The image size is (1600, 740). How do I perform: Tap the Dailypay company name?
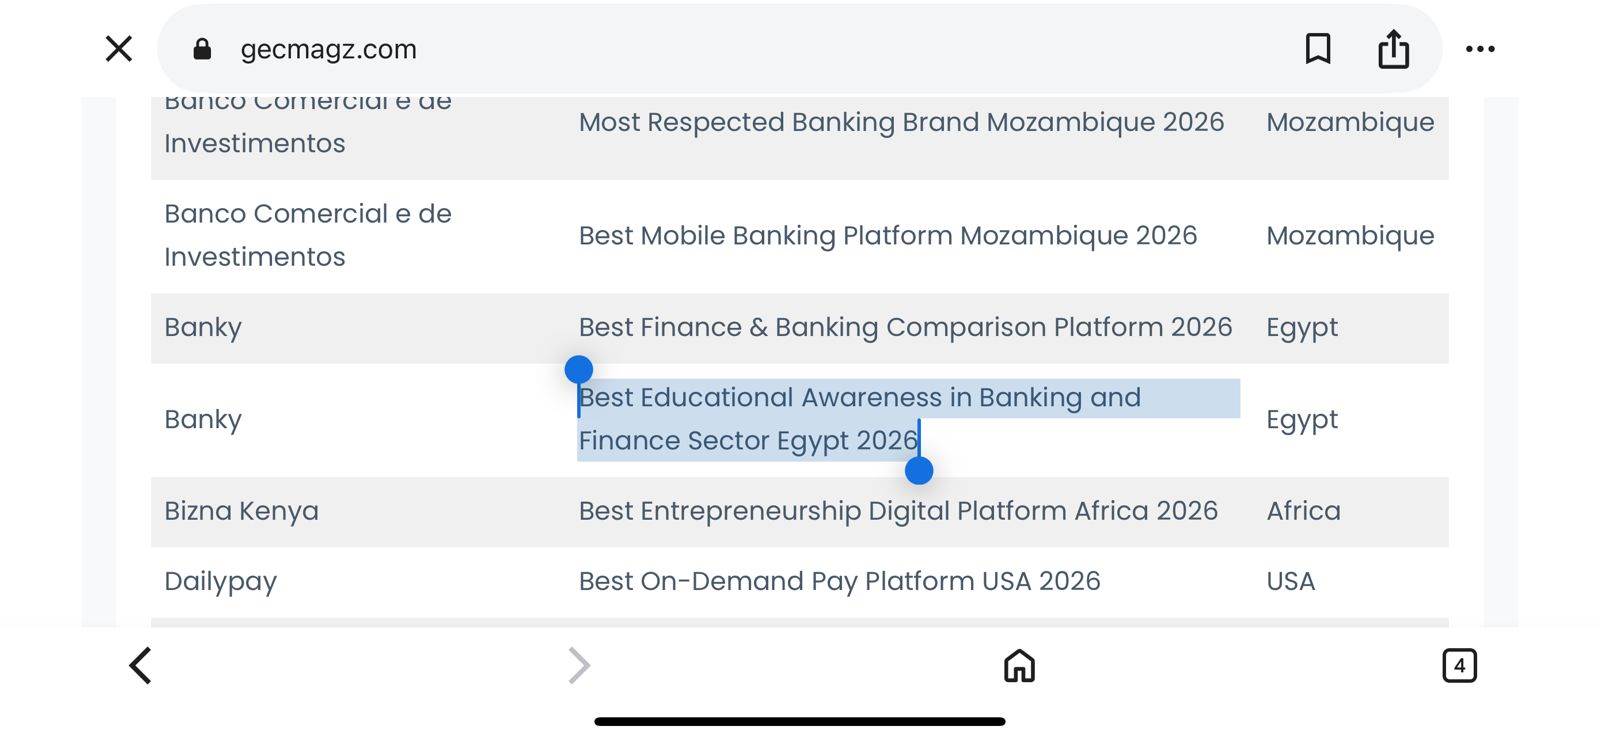[221, 581]
